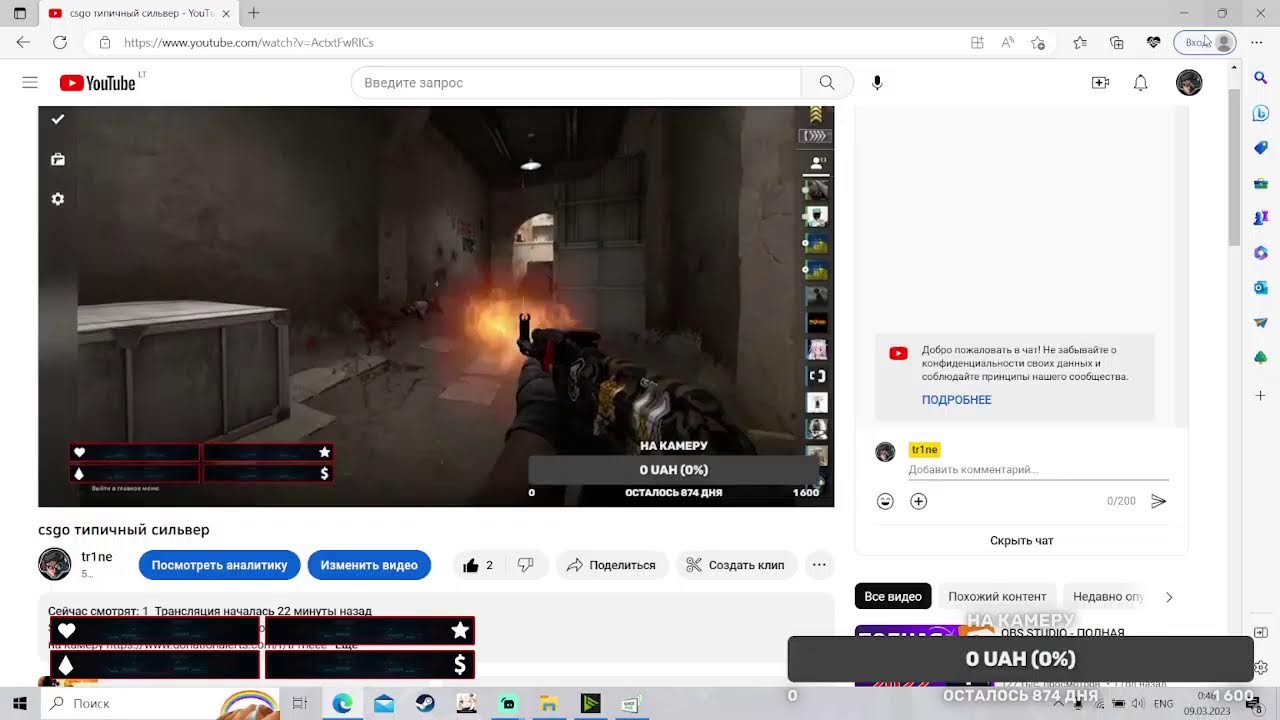
Task: Click the search magnifier button
Action: [827, 83]
